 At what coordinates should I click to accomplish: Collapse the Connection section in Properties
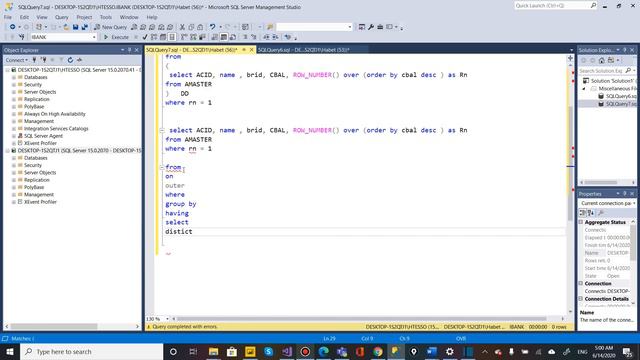(x=581, y=283)
